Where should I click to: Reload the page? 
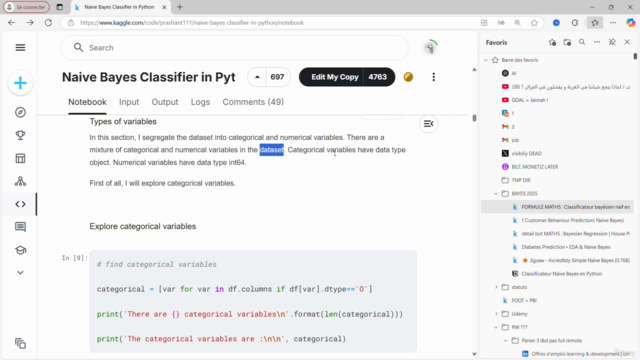48,23
